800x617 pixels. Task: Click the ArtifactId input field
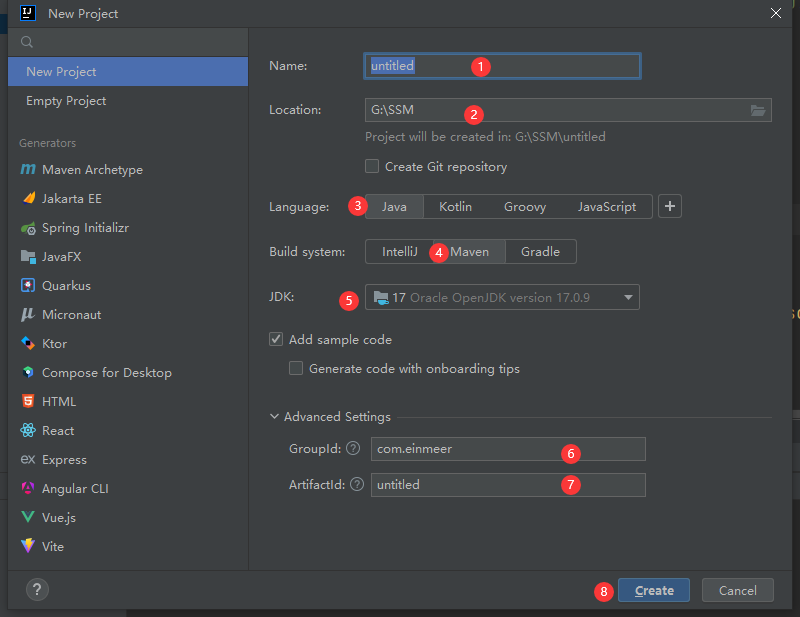point(508,485)
